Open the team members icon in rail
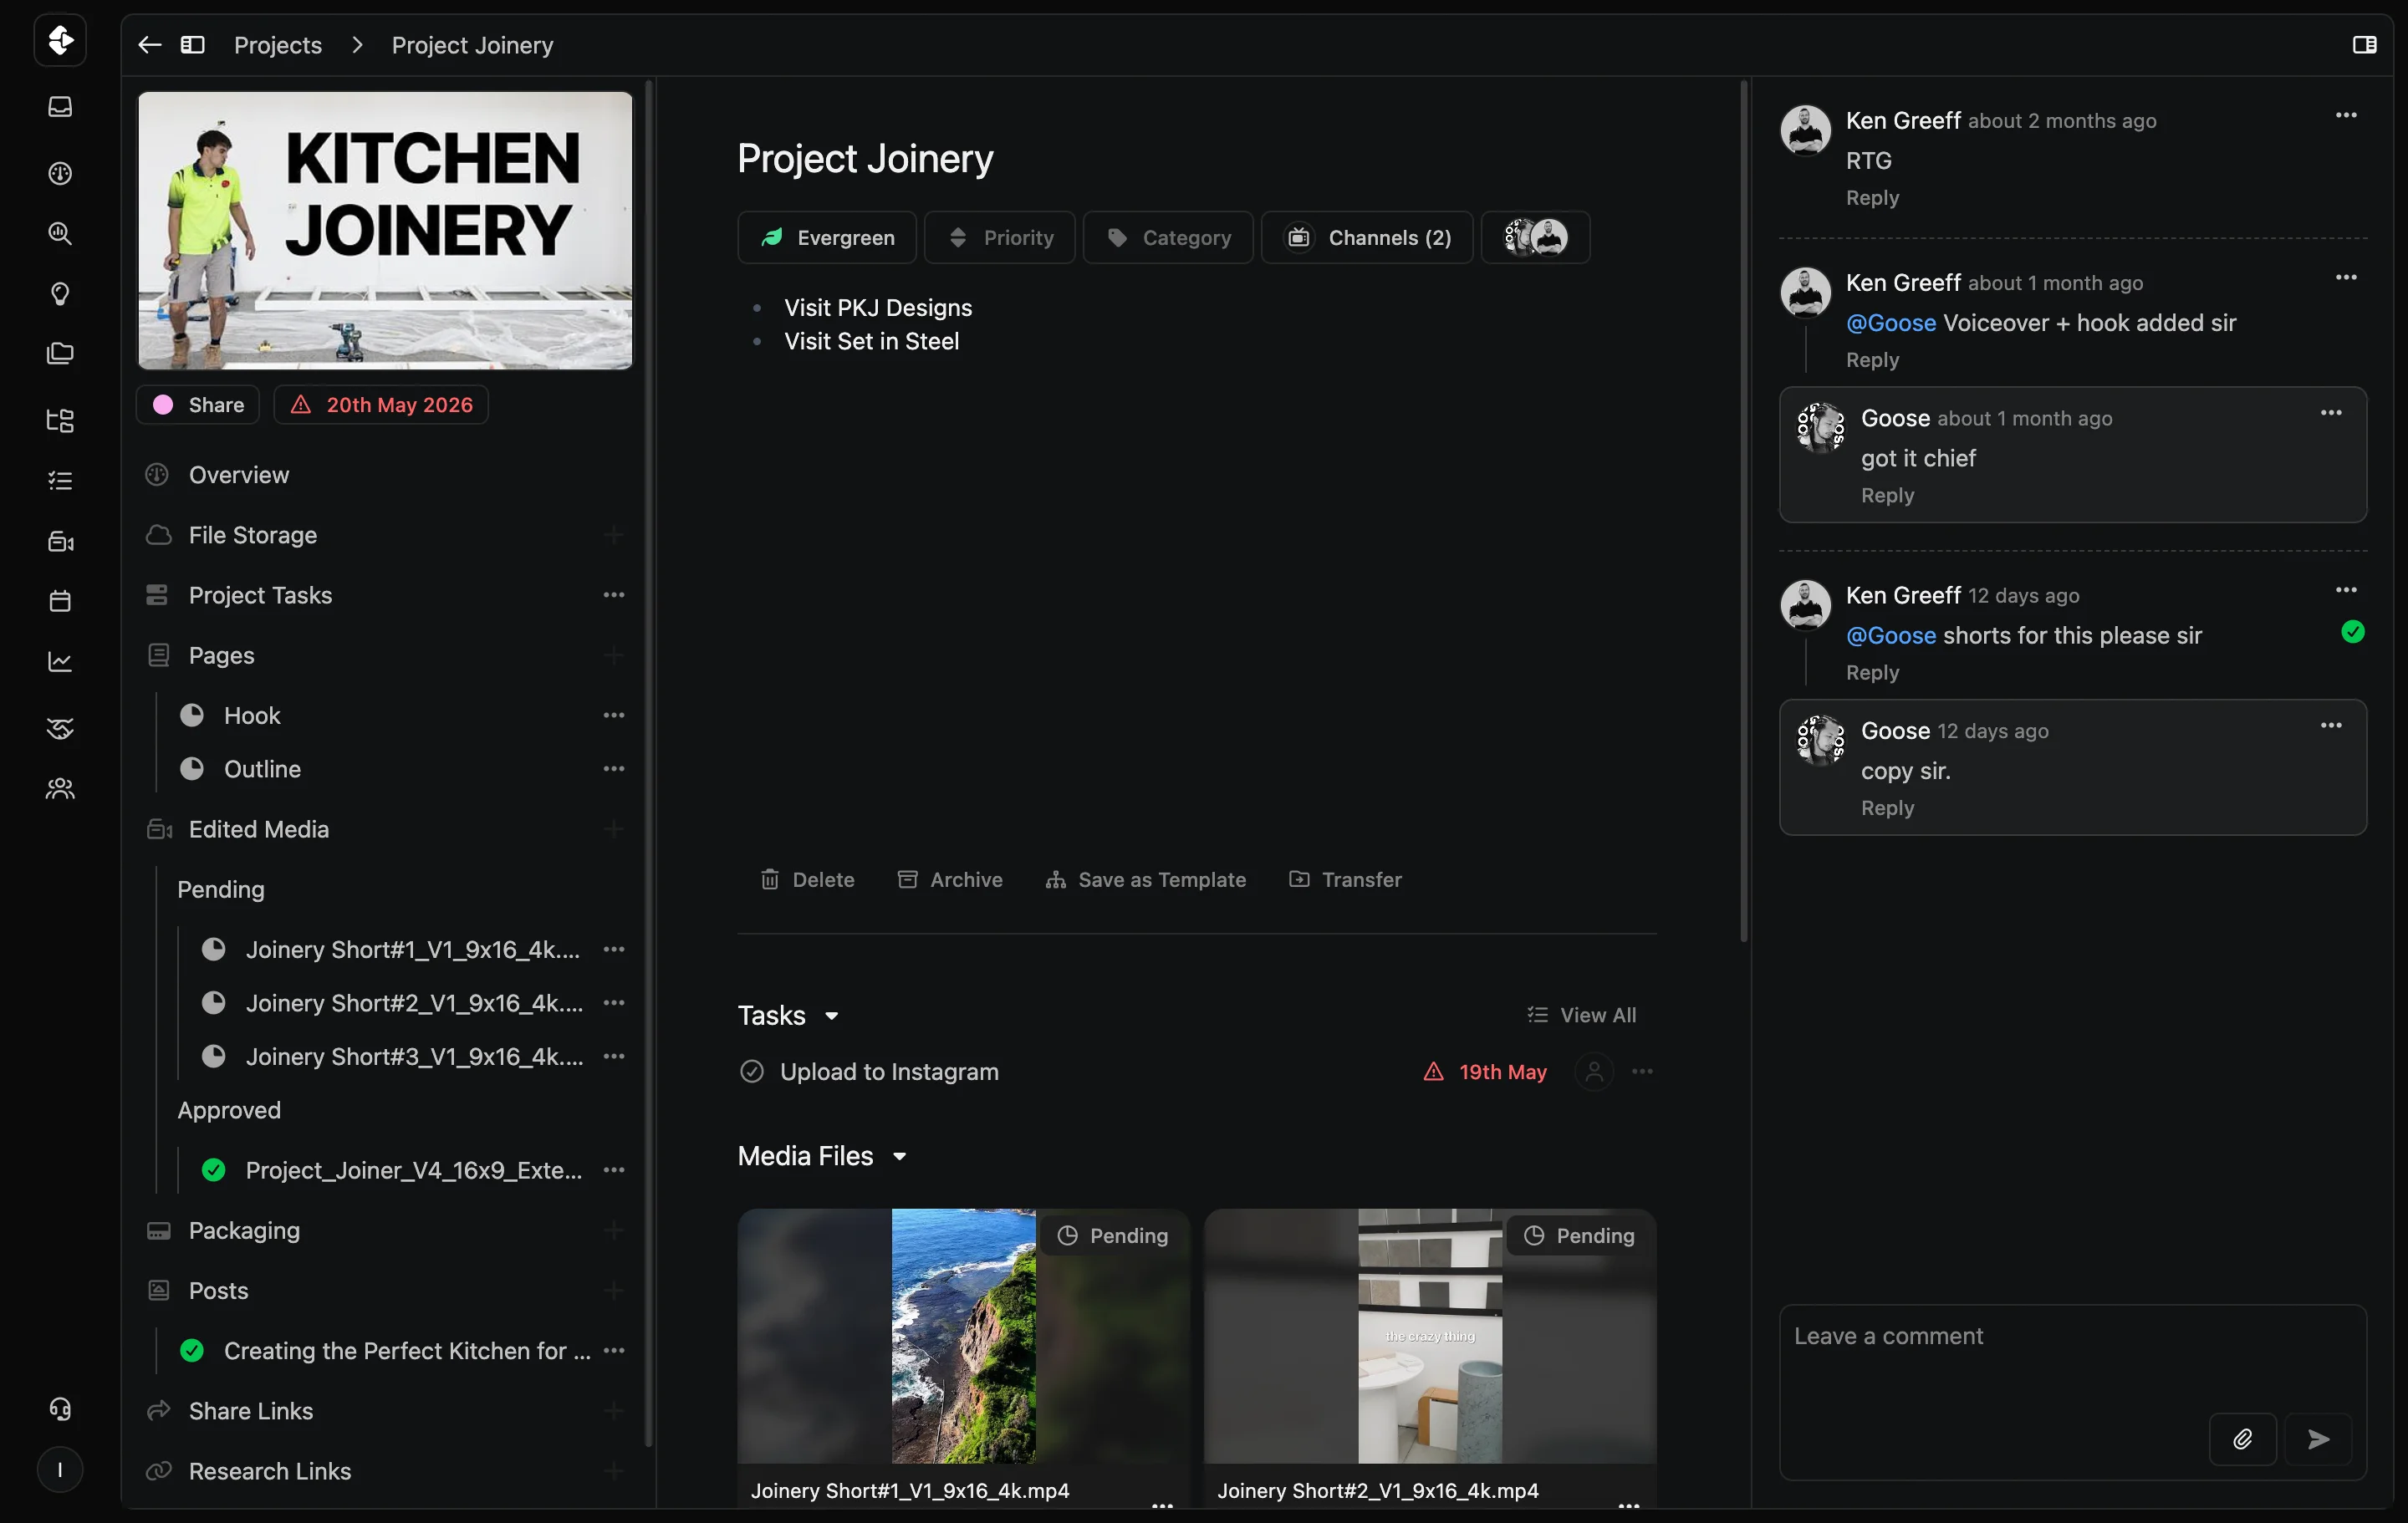2408x1523 pixels. 60,788
